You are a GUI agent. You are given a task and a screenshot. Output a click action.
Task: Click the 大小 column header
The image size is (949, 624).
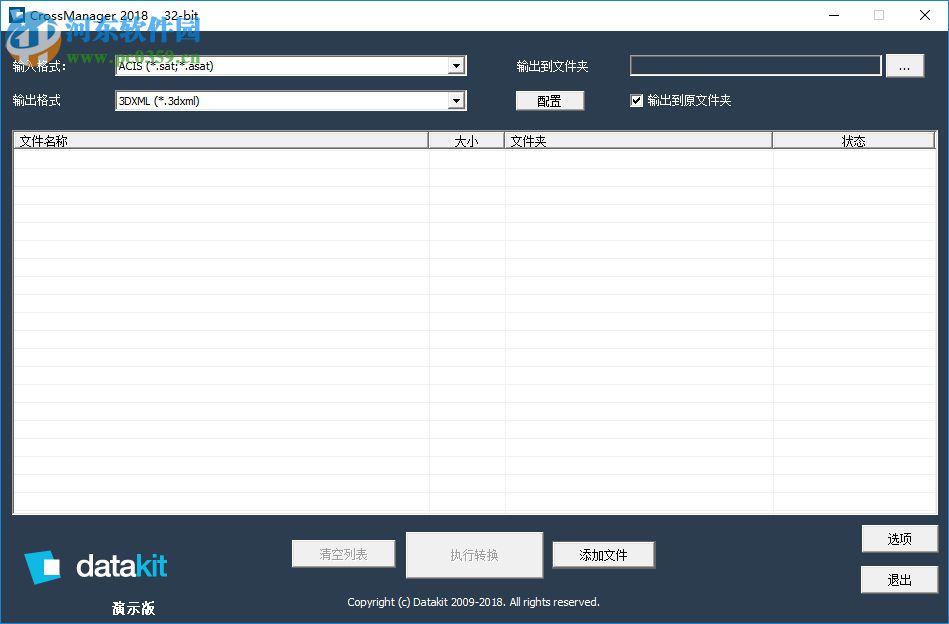(x=466, y=140)
